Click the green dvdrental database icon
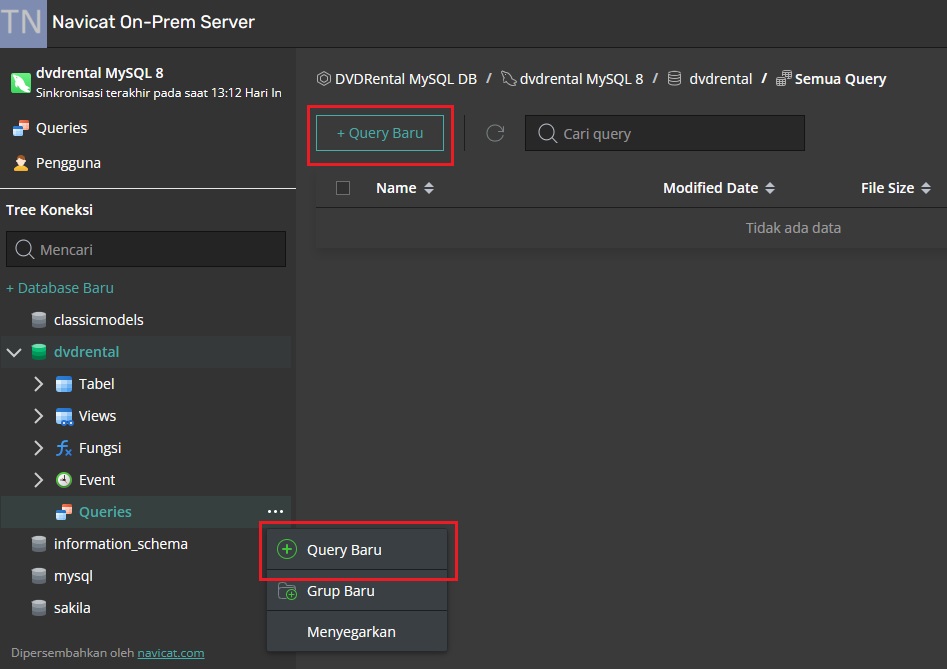The height and width of the screenshot is (669, 947). point(39,352)
